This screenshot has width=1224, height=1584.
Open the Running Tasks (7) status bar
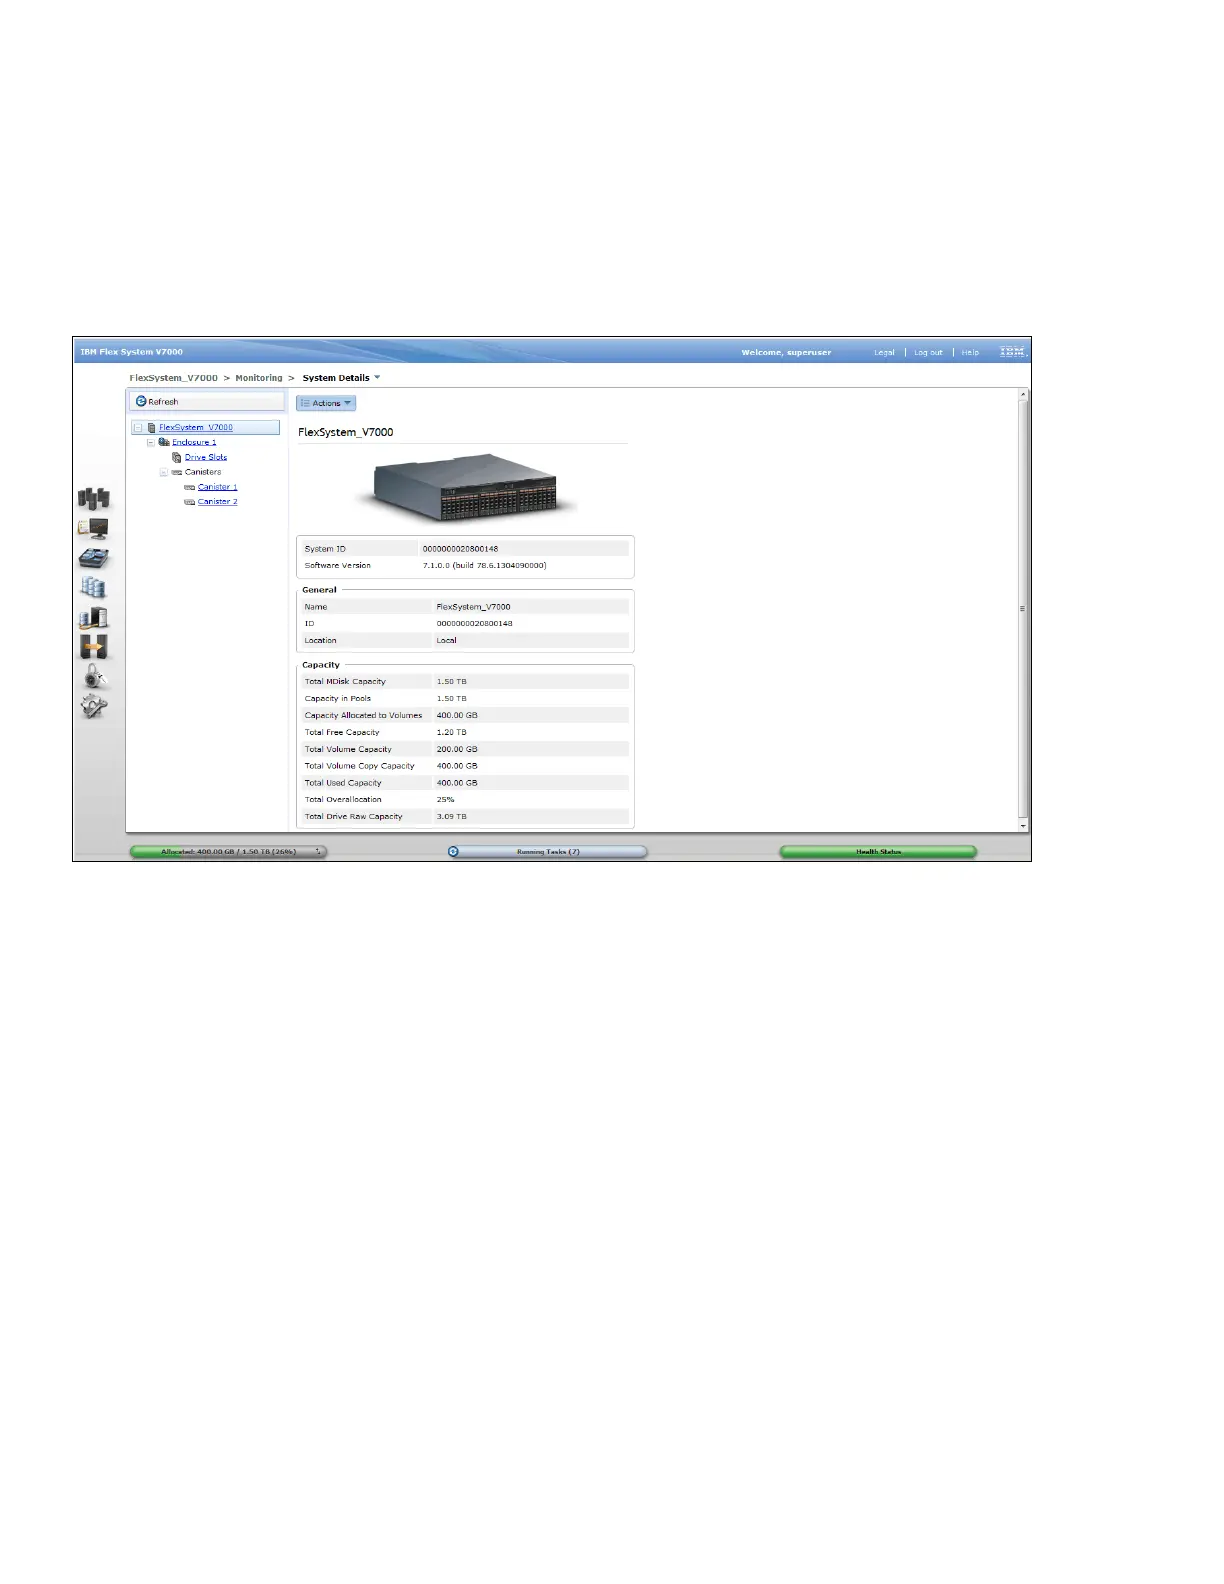coord(547,852)
